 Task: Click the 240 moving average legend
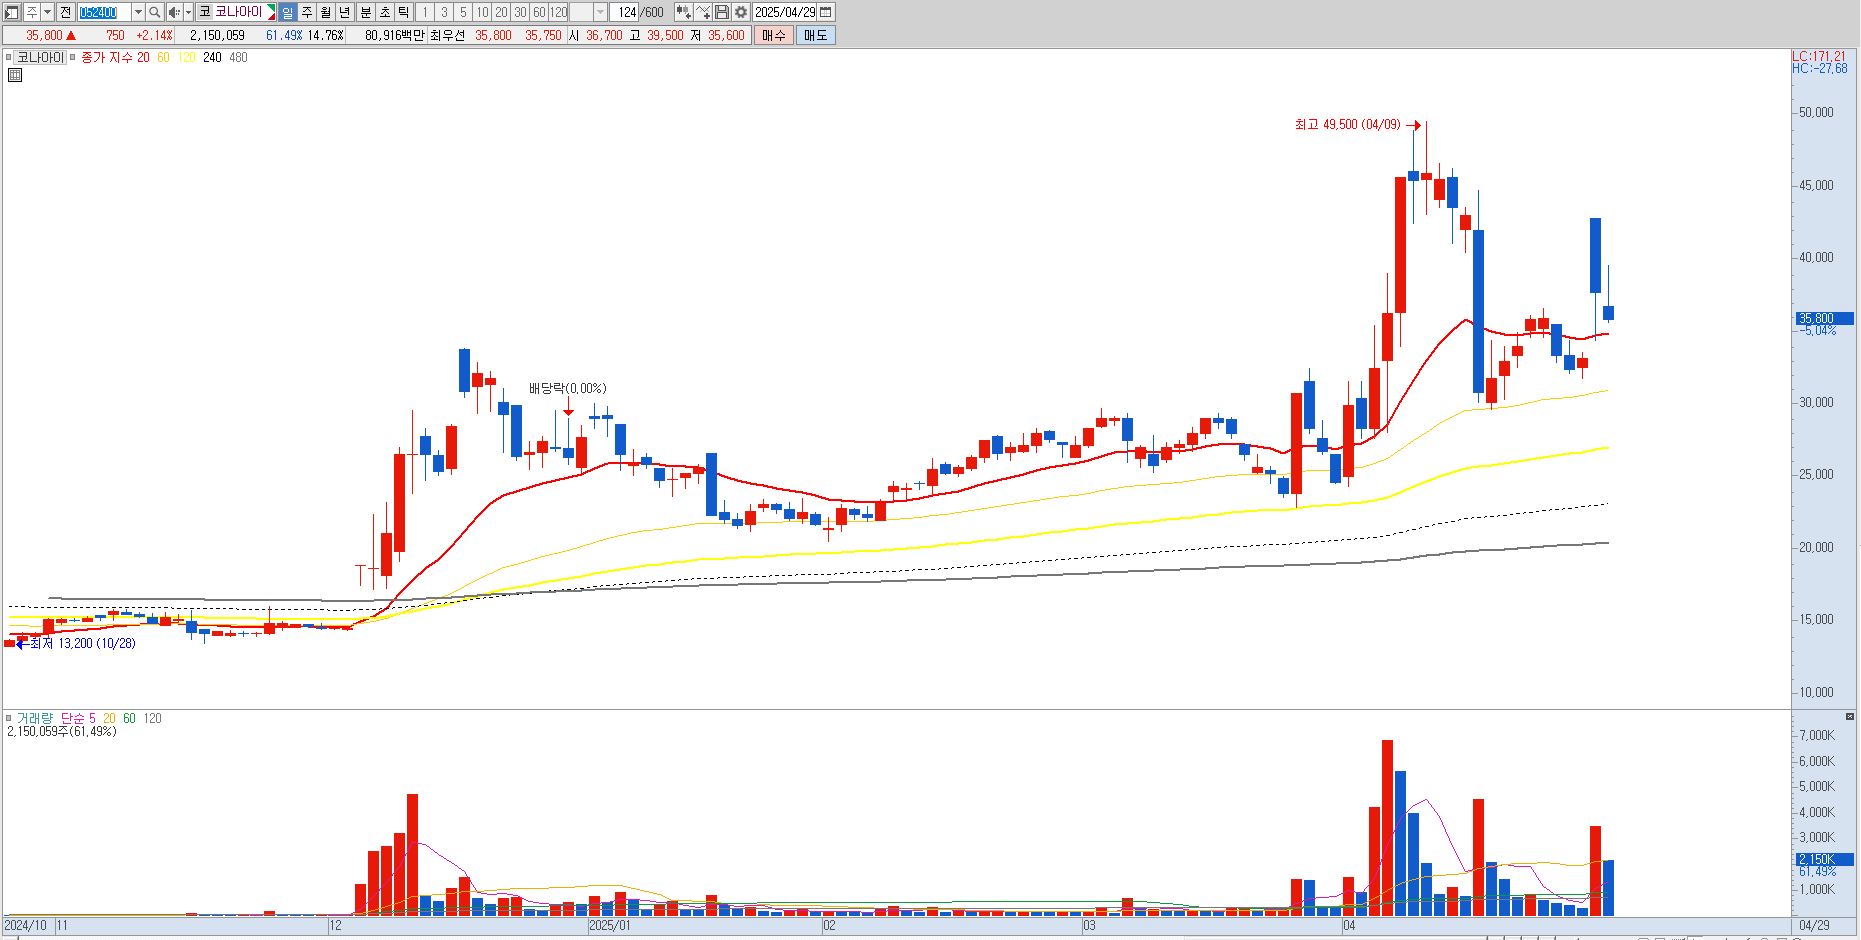click(x=212, y=58)
